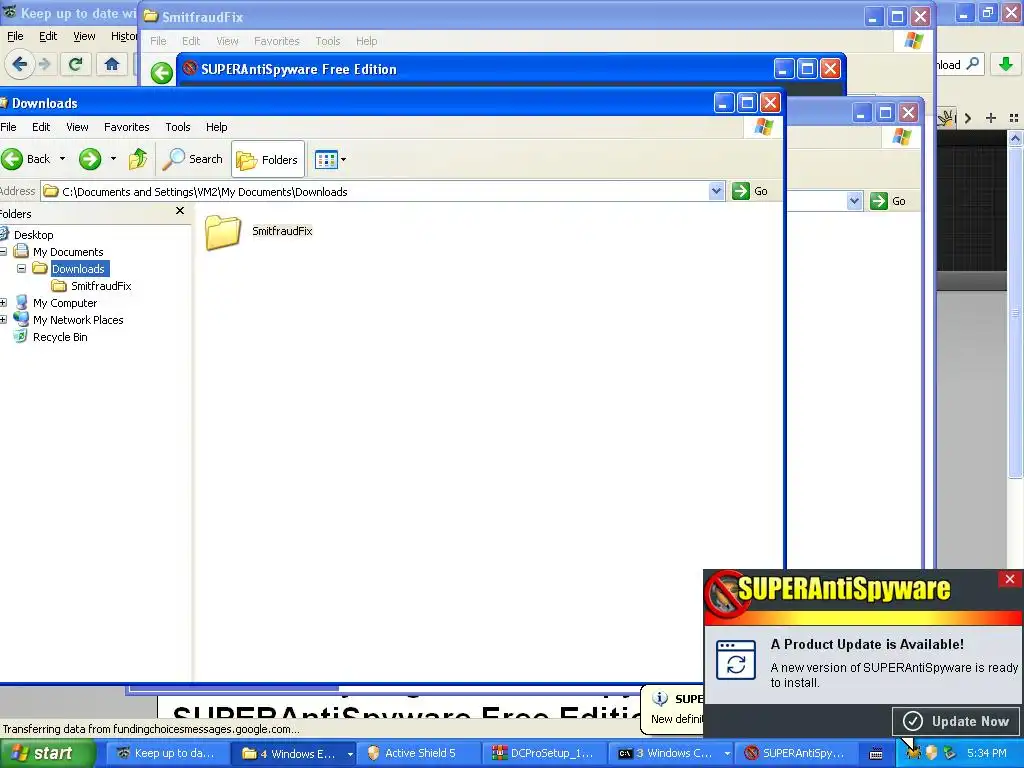Open the '3 Windows C...' taskbar group
This screenshot has height=768, width=1024.
pos(673,753)
